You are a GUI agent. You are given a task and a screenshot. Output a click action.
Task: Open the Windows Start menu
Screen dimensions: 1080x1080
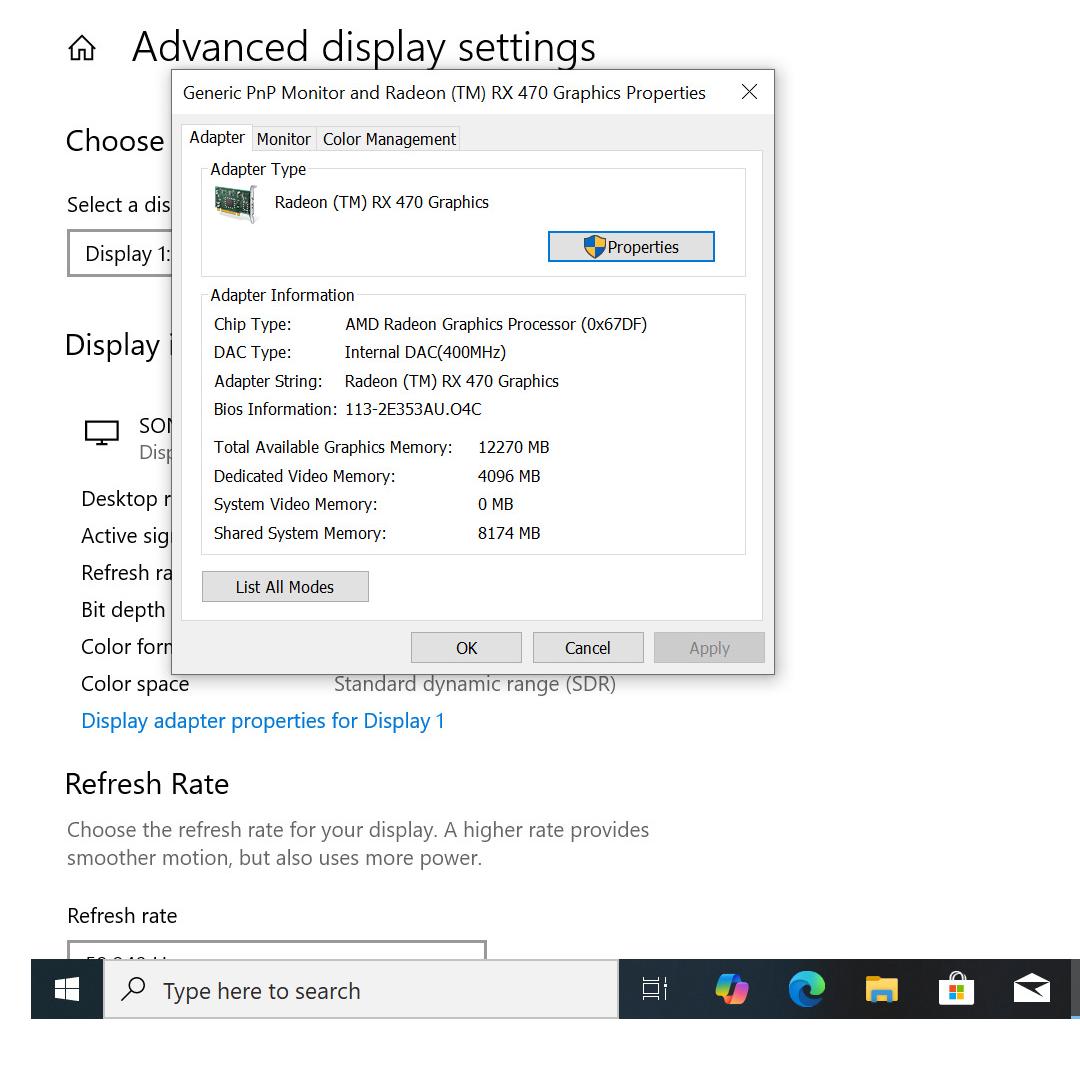click(x=67, y=990)
